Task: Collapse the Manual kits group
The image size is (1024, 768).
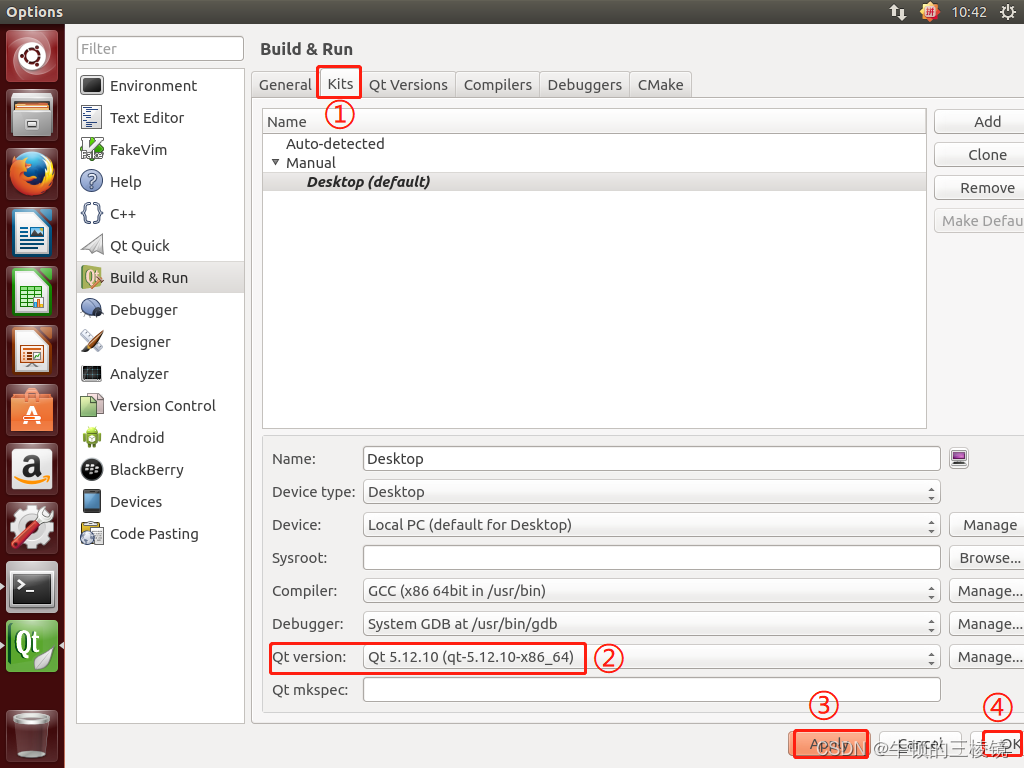Action: tap(275, 162)
